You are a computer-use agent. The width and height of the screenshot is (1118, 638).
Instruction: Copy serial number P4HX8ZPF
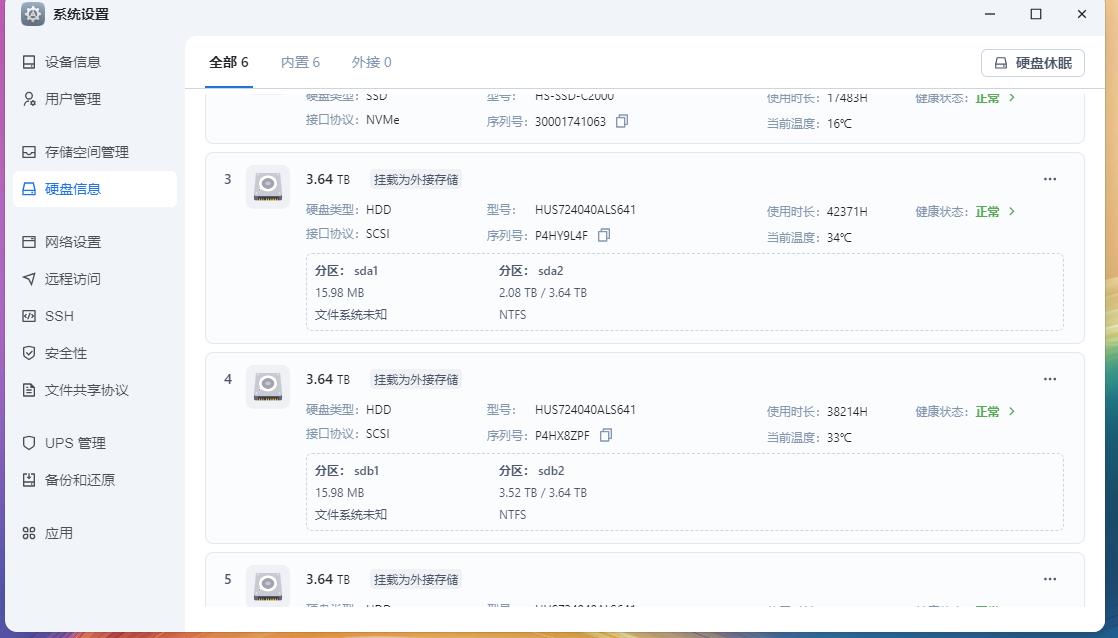[x=606, y=435]
